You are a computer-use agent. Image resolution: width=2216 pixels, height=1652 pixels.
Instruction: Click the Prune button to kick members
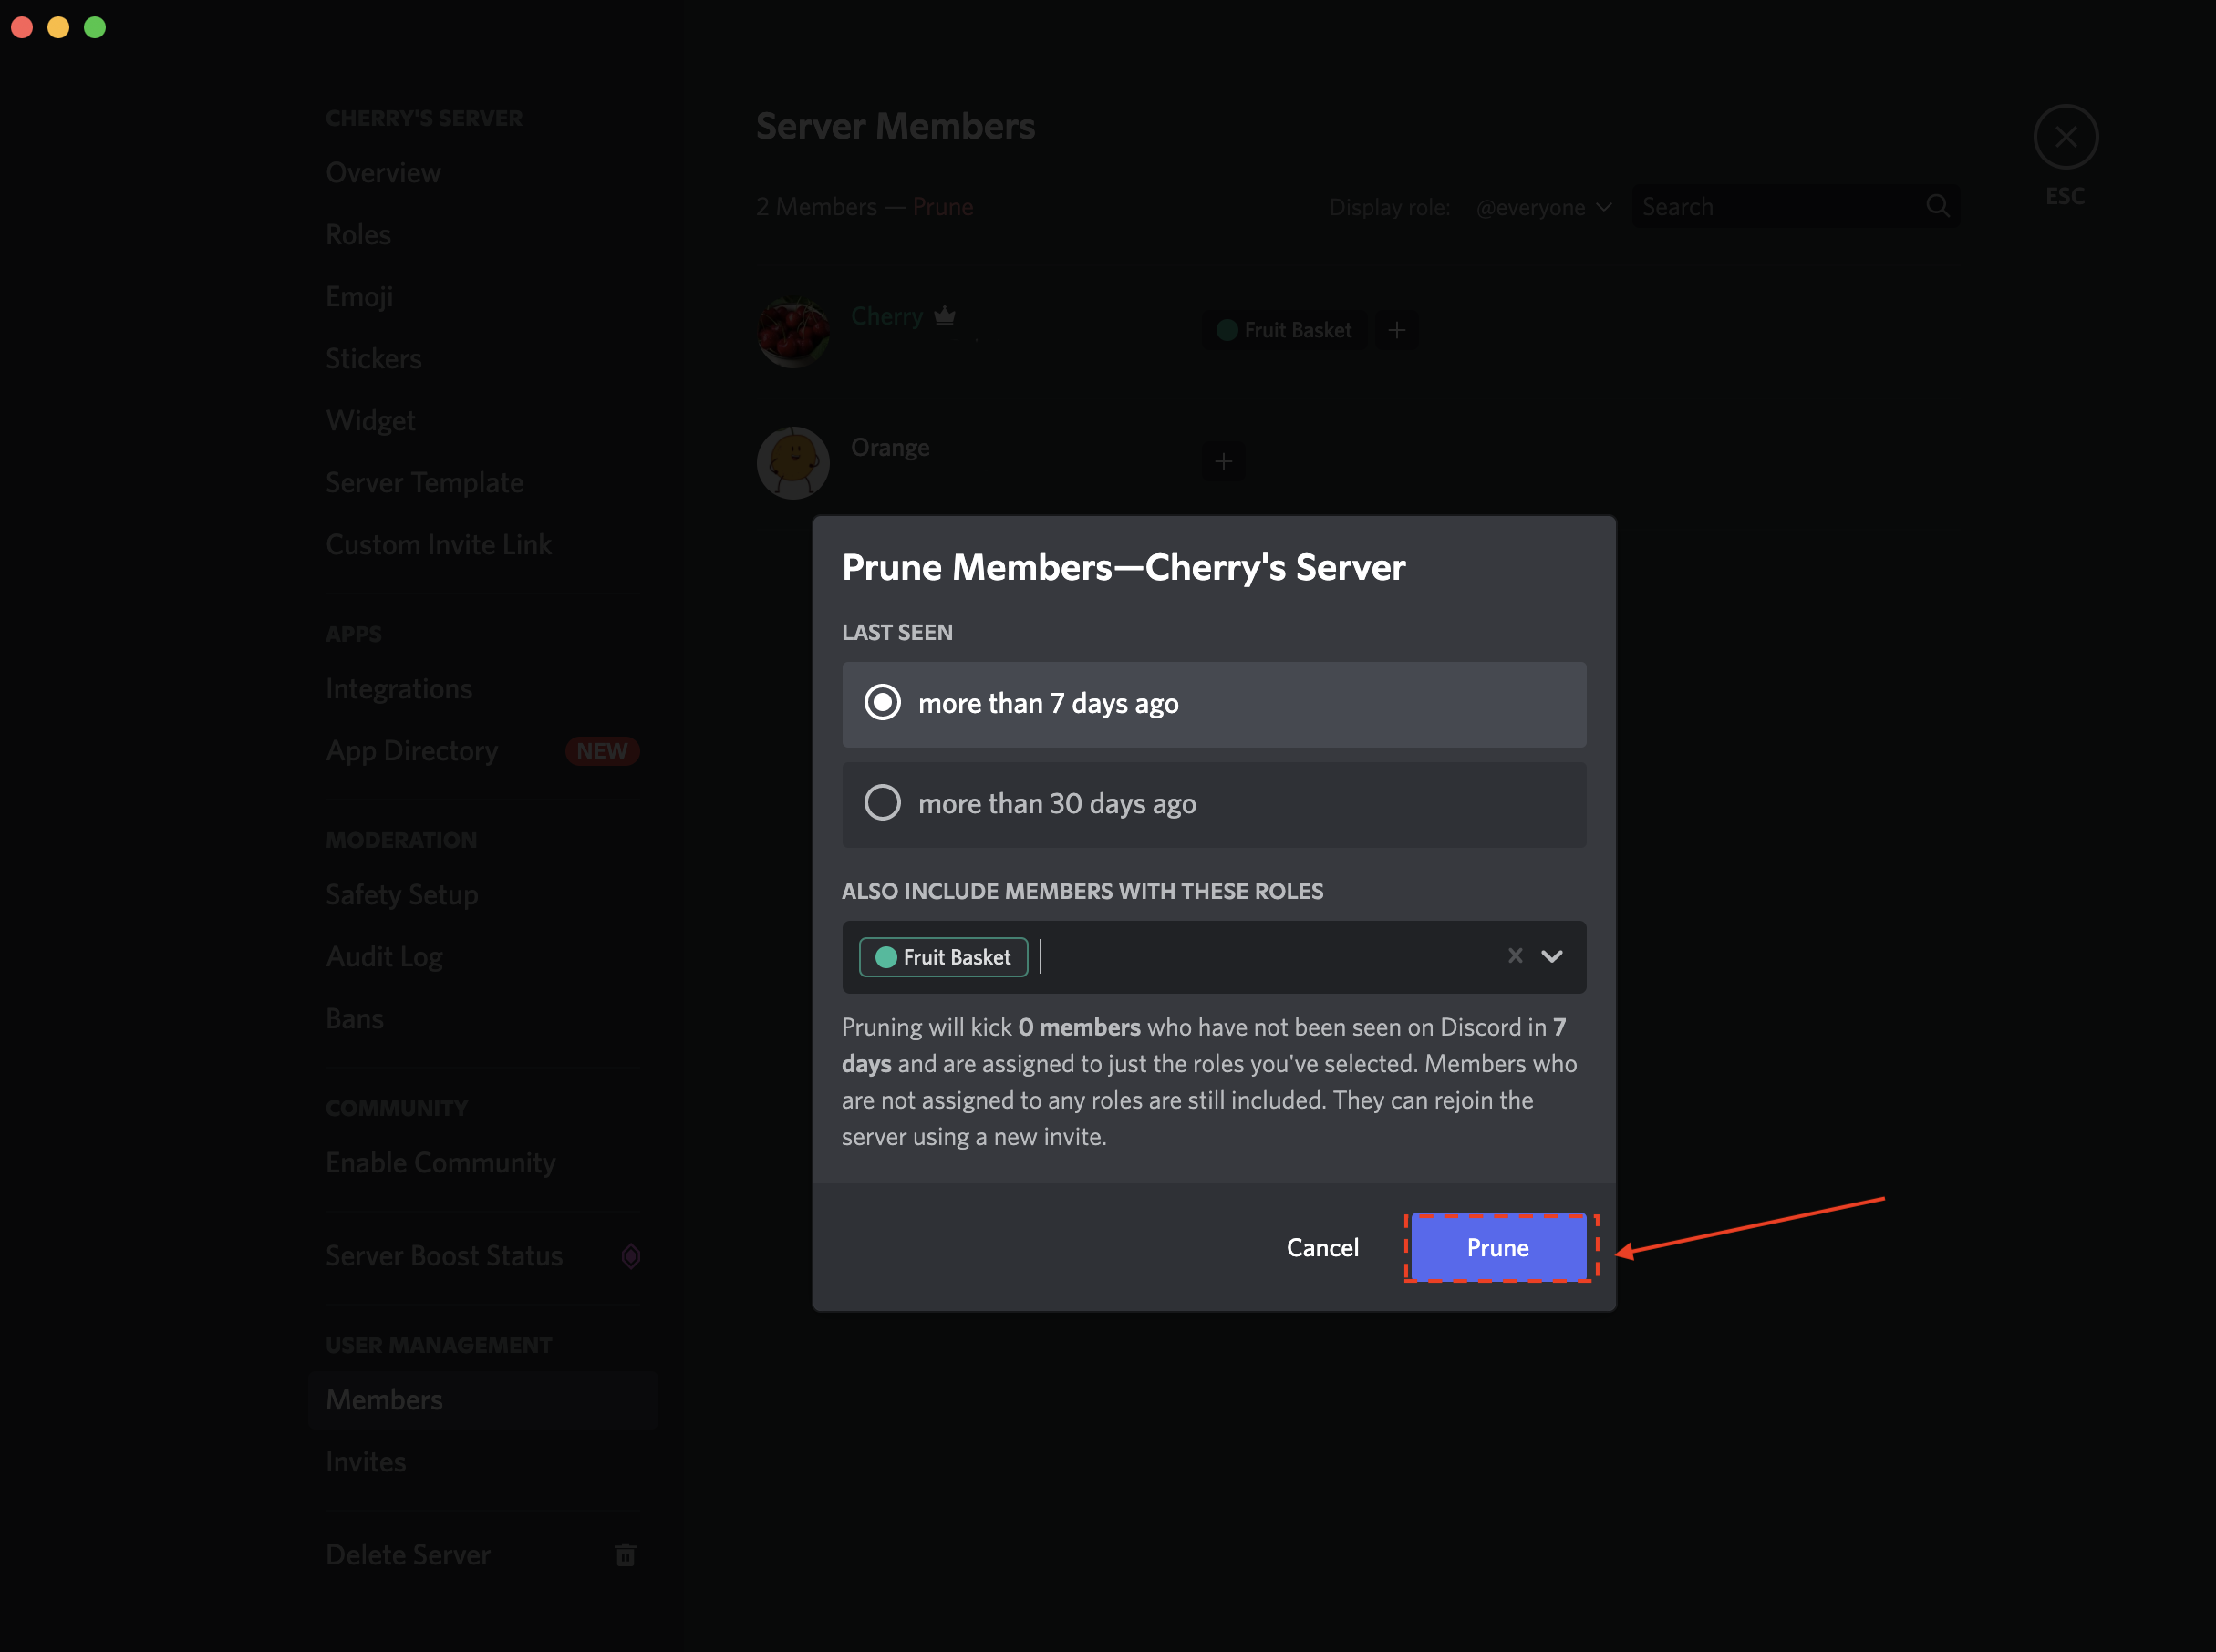[x=1496, y=1246]
